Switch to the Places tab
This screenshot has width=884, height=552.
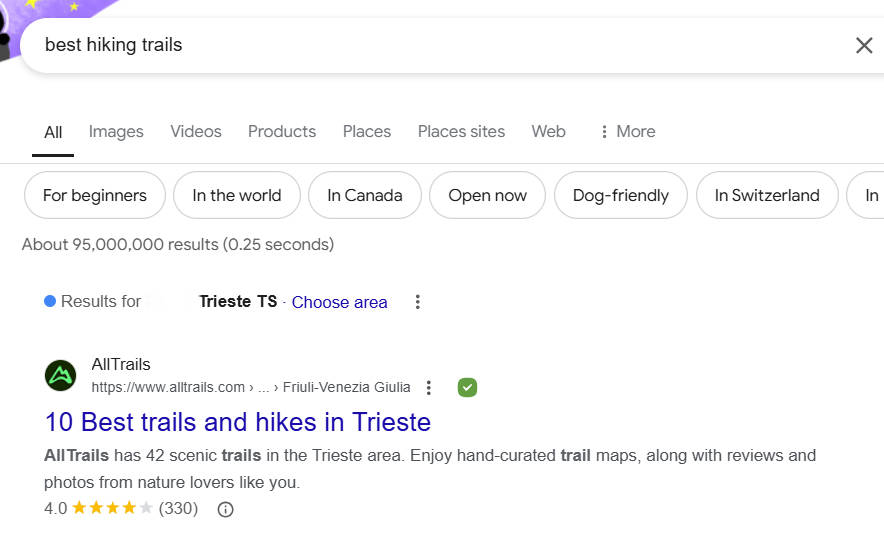(x=366, y=131)
